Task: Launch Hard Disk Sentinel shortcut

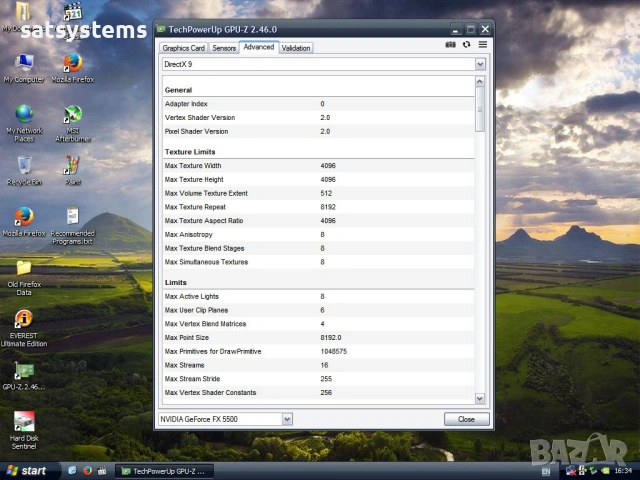Action: tap(24, 431)
